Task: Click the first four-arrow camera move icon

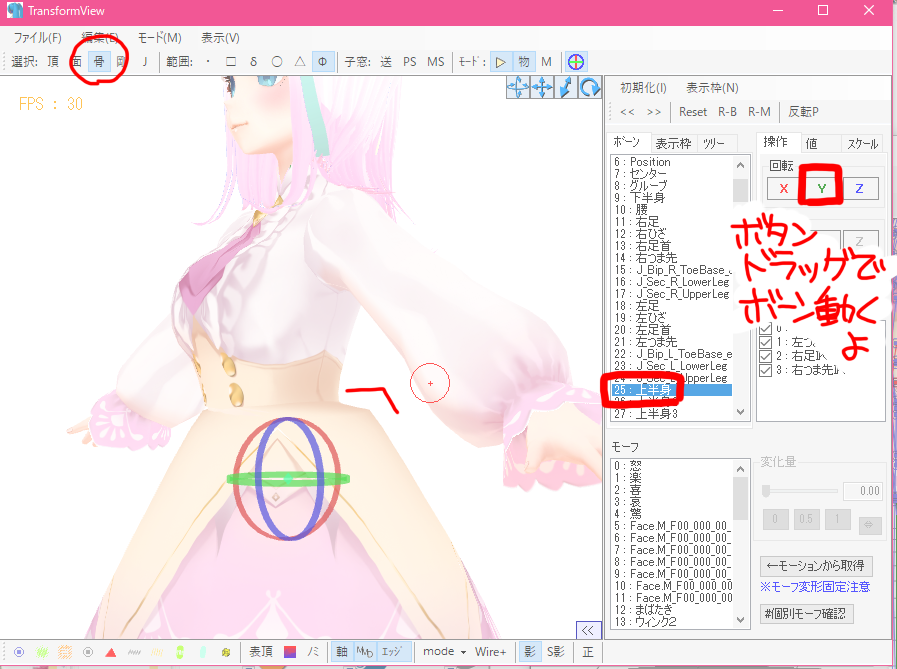Action: (518, 88)
